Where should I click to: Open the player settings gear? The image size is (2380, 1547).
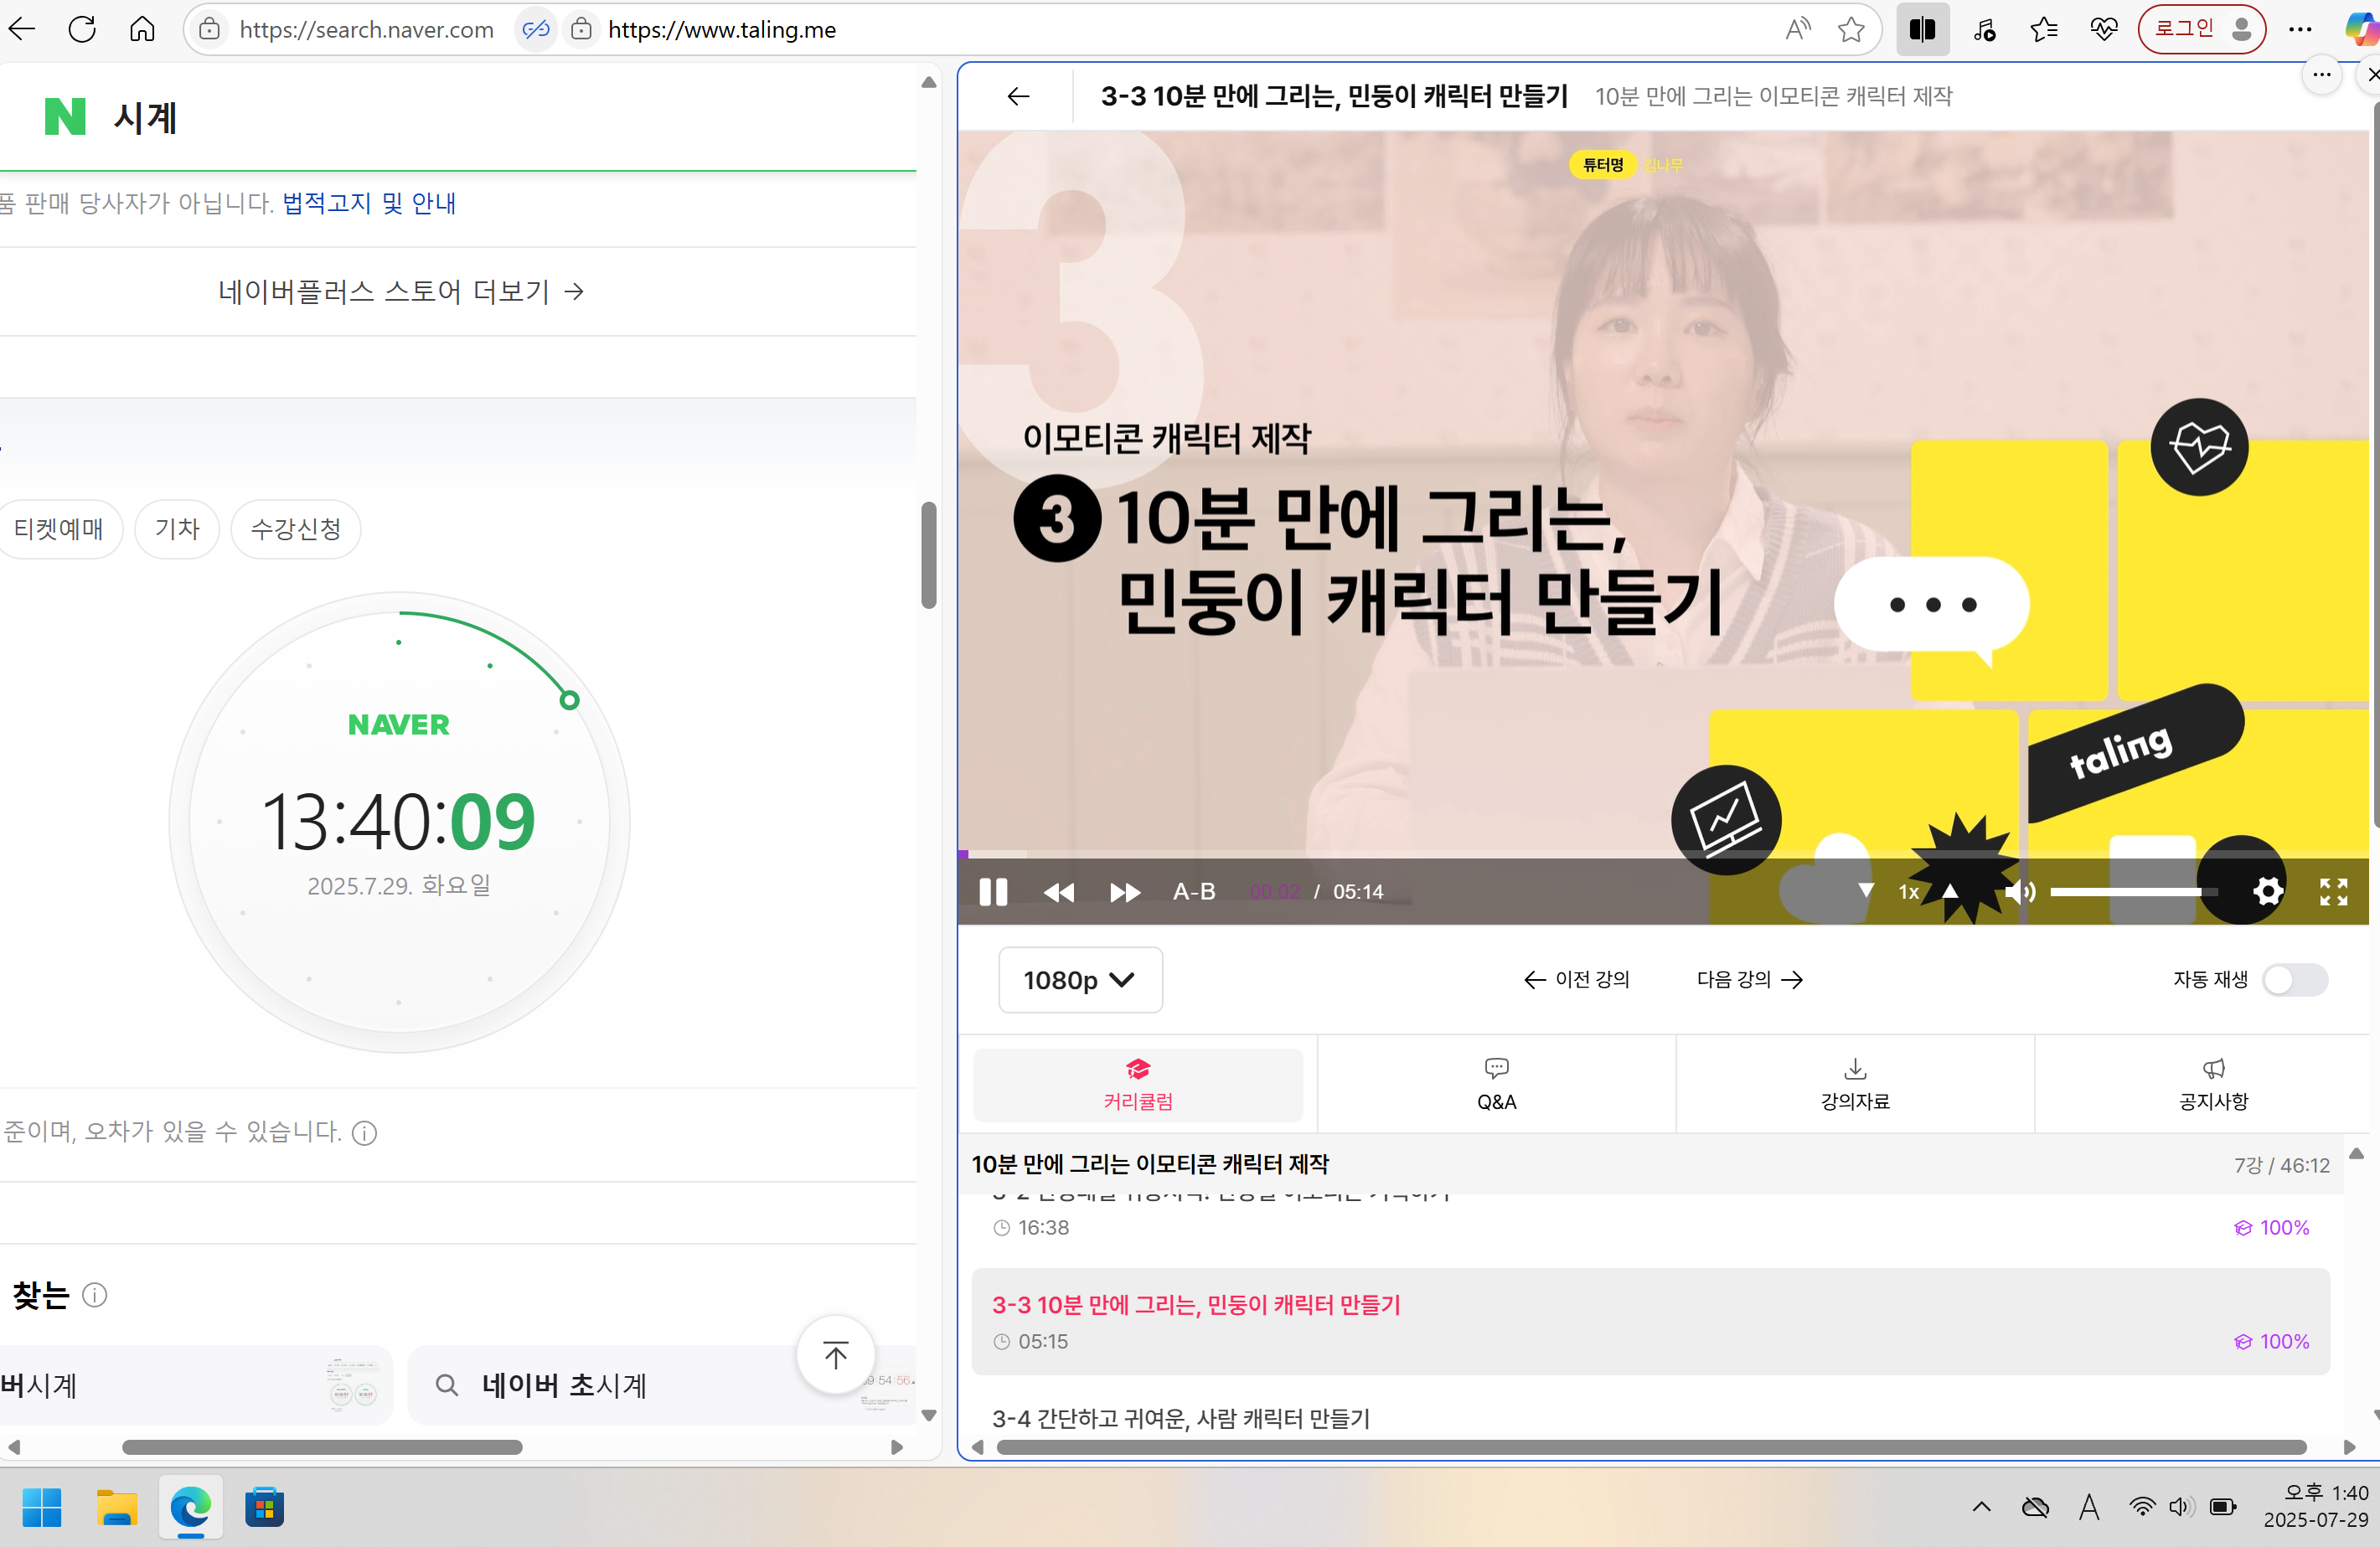(2268, 892)
